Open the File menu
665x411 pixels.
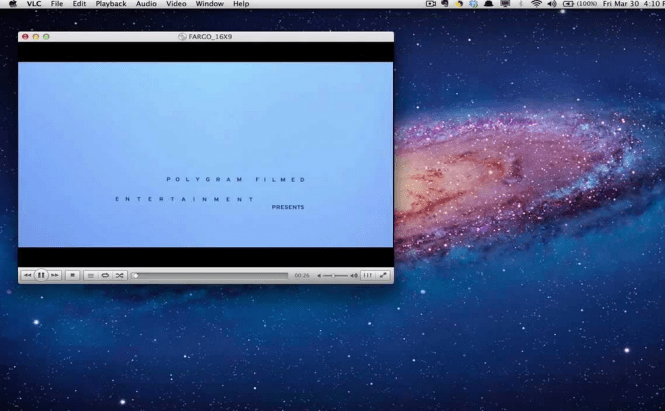[x=57, y=4]
